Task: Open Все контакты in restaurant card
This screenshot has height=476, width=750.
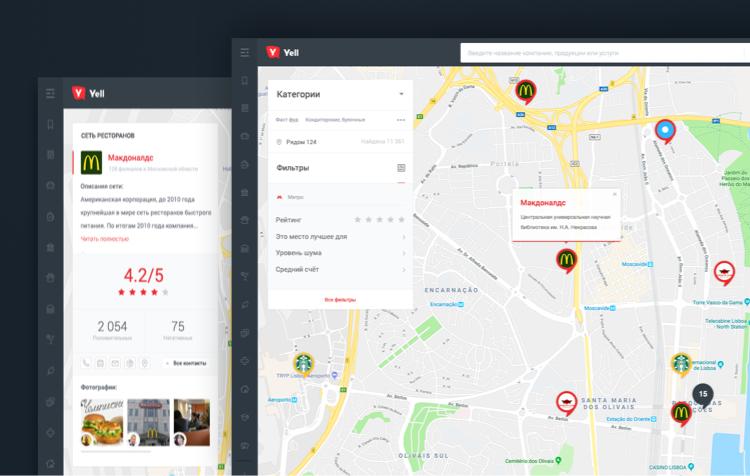Action: [x=188, y=363]
